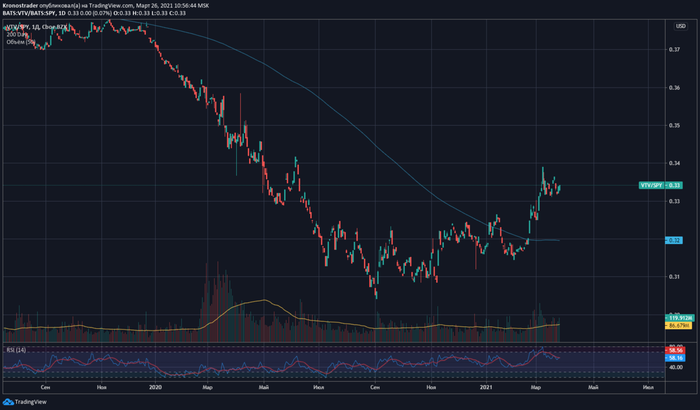Select the Объём volume indicator legend
Viewport: 700px width, 410px height.
pyautogui.click(x=20, y=40)
